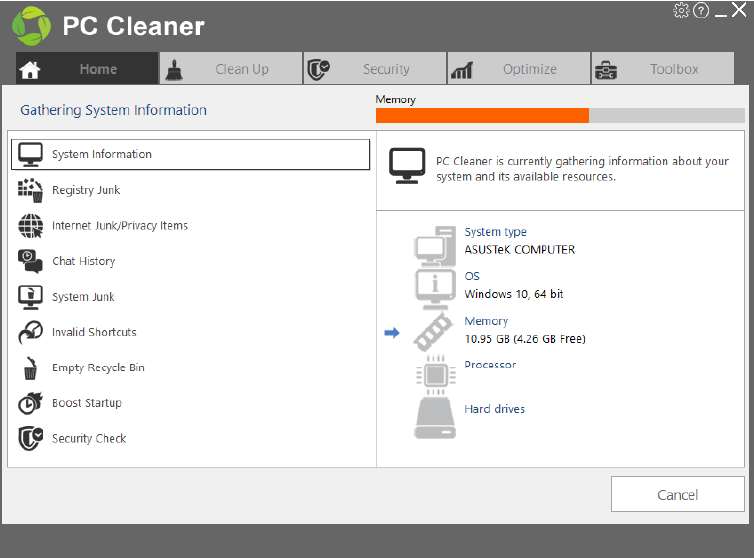Open the Home tab
Image resolution: width=754 pixels, height=558 pixels.
(x=87, y=68)
